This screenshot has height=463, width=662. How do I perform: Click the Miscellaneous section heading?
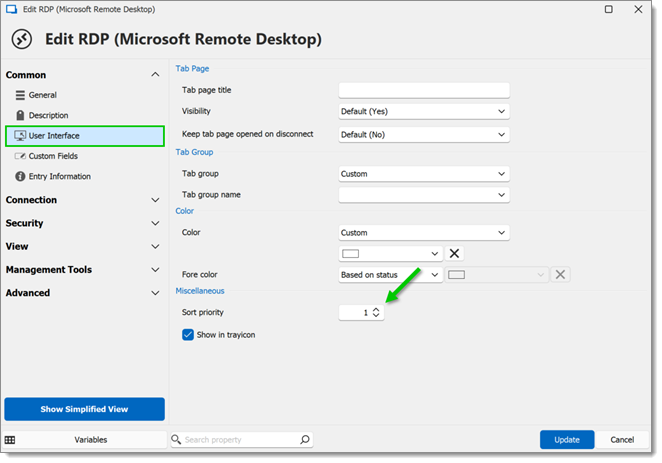coord(200,291)
